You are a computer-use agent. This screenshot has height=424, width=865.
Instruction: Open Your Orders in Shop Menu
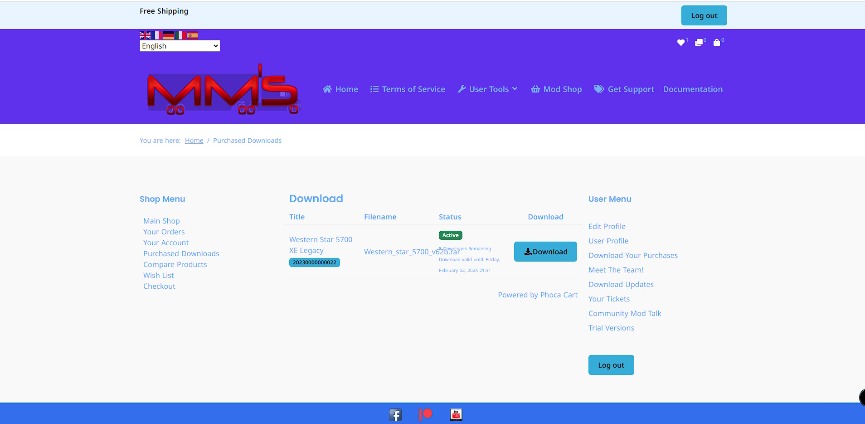click(164, 232)
